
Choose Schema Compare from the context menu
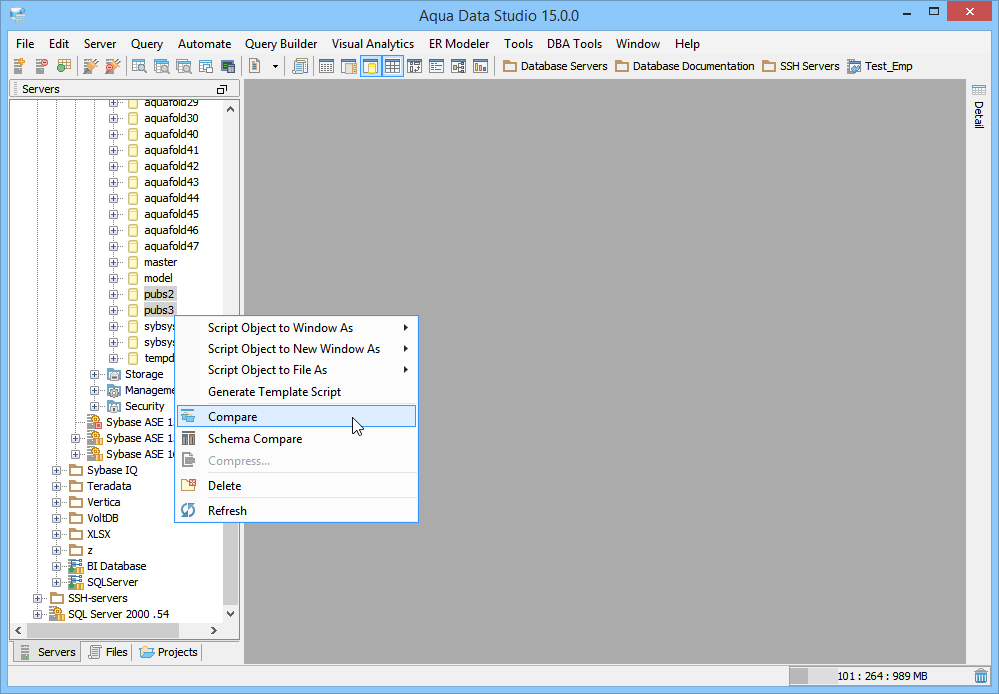tap(296, 439)
